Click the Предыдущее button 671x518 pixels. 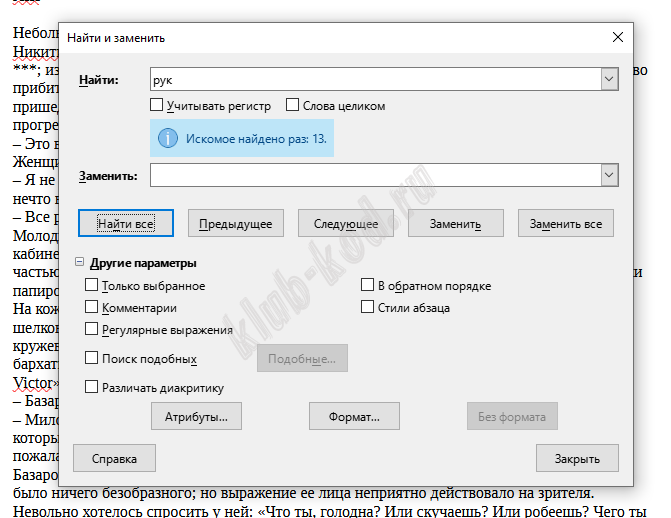235,224
